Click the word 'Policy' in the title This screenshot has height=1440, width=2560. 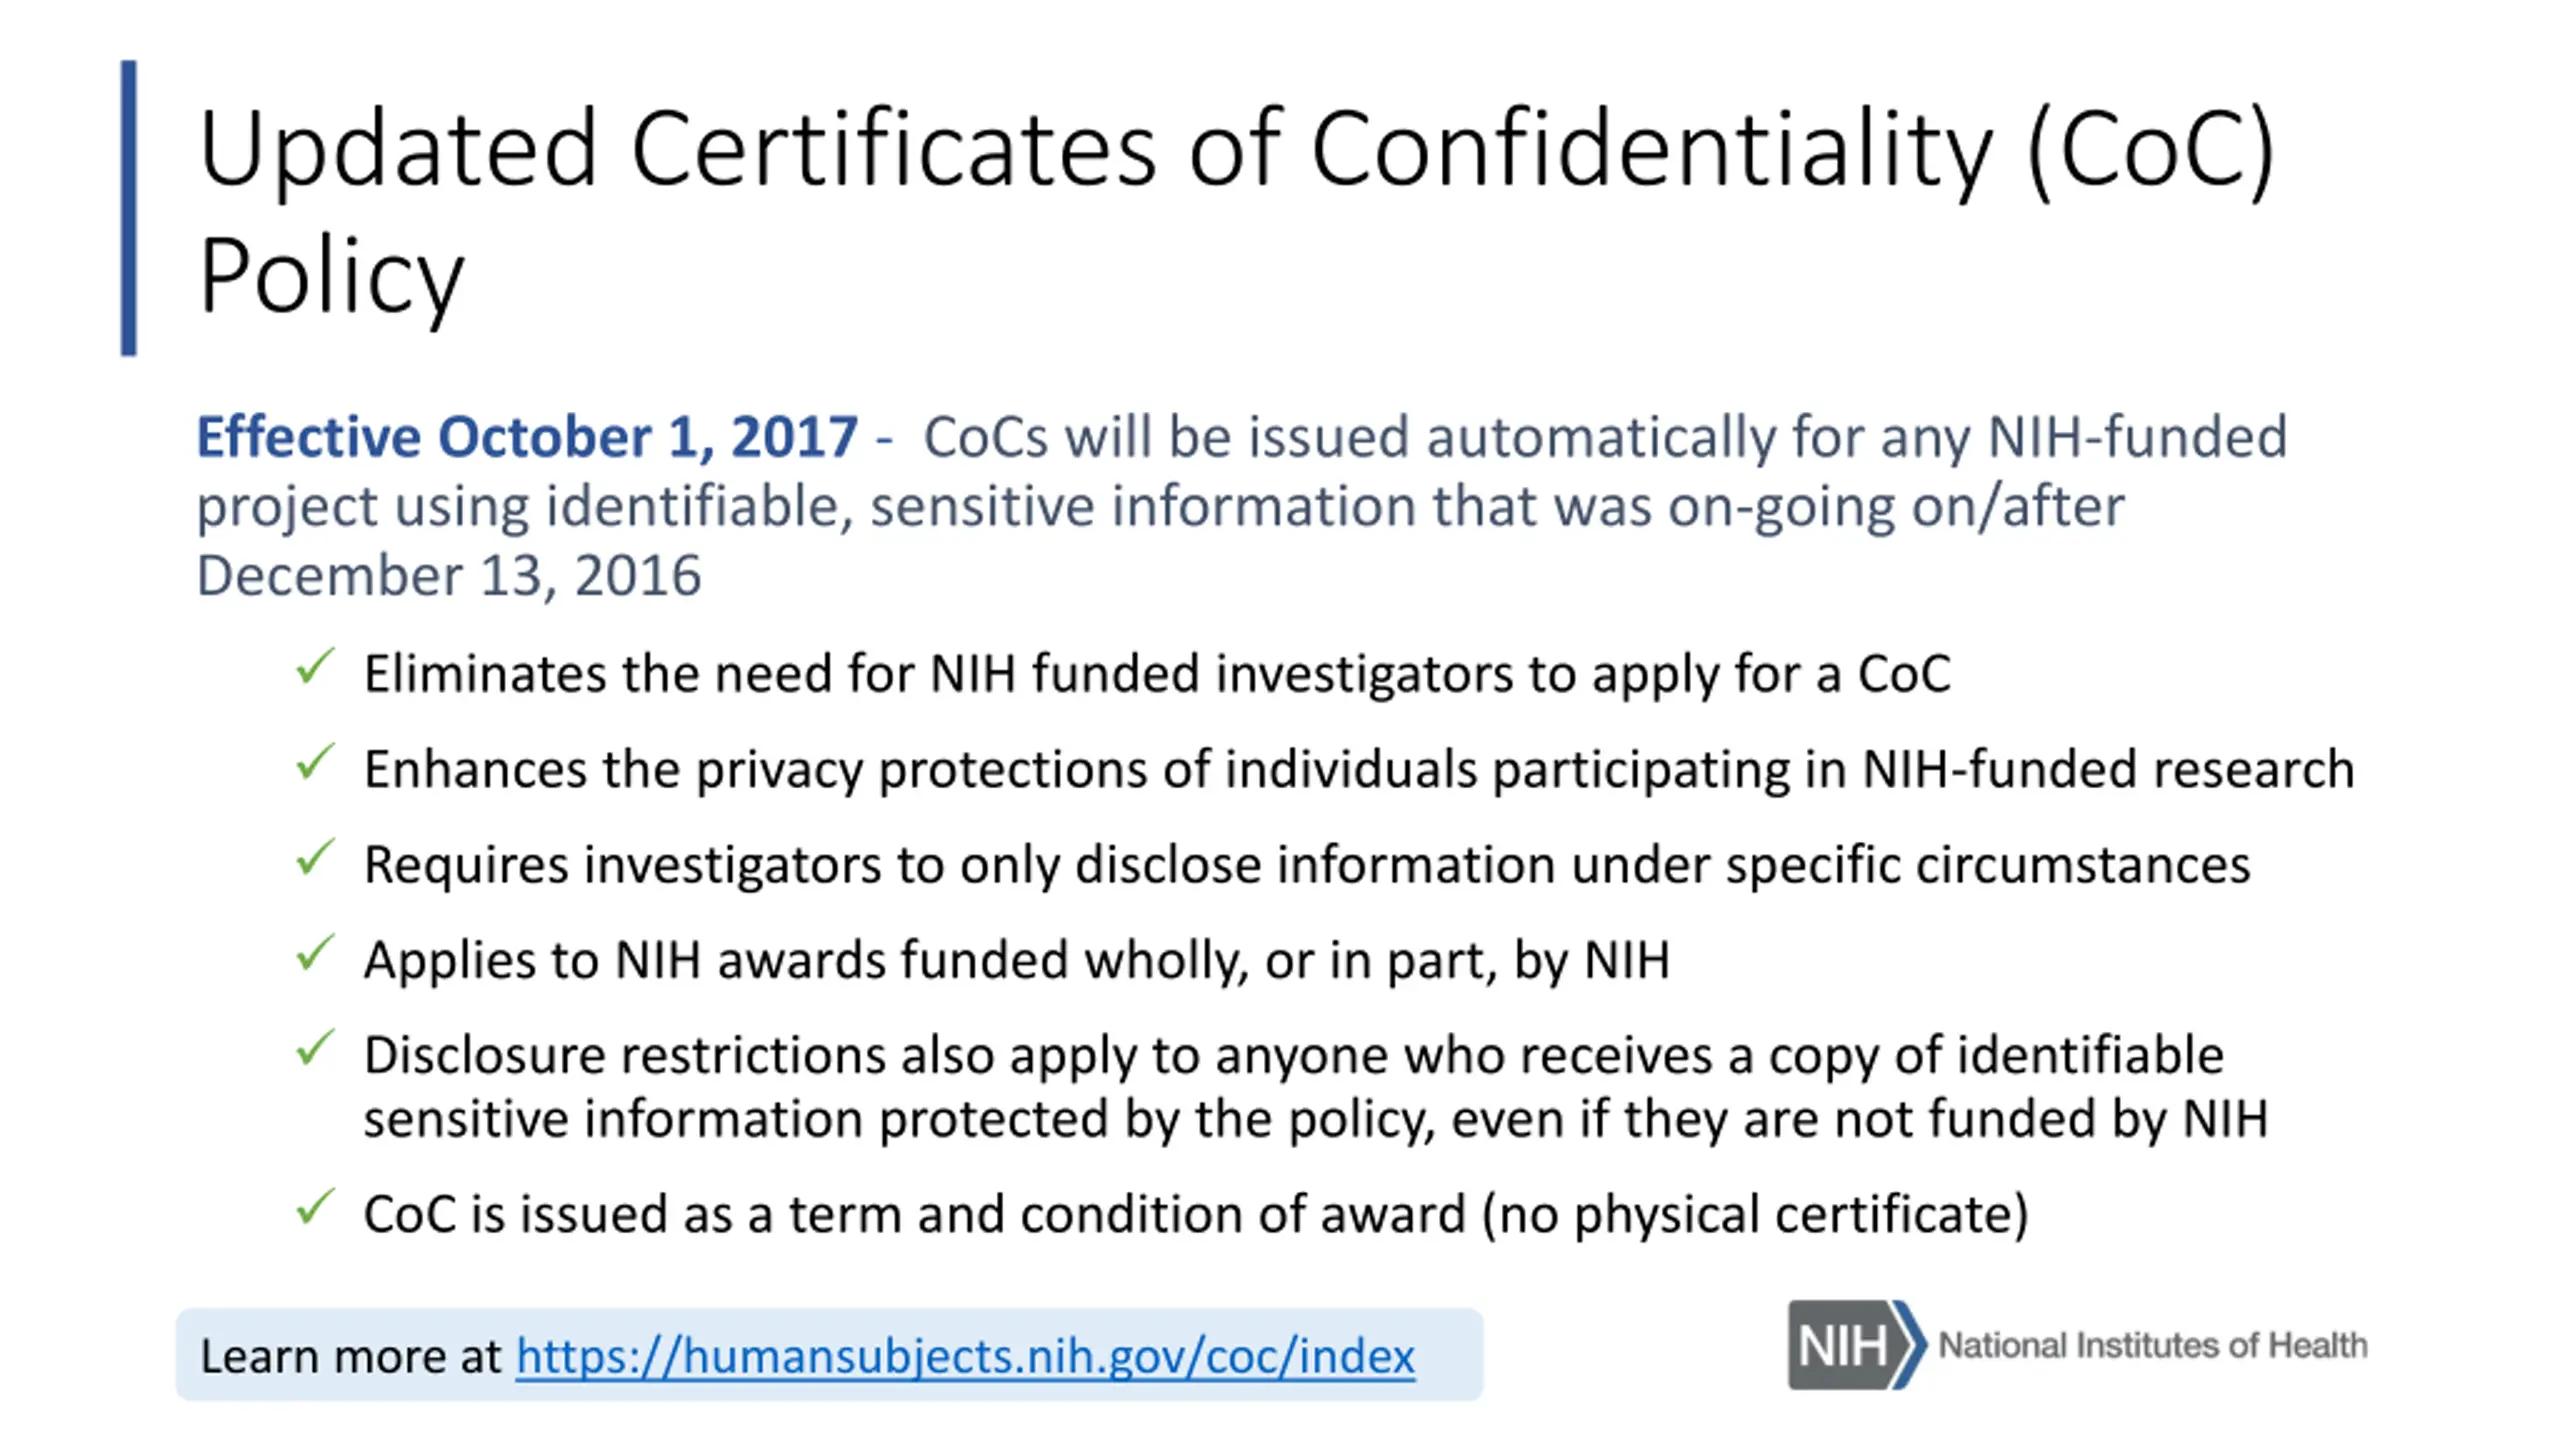[x=331, y=275]
